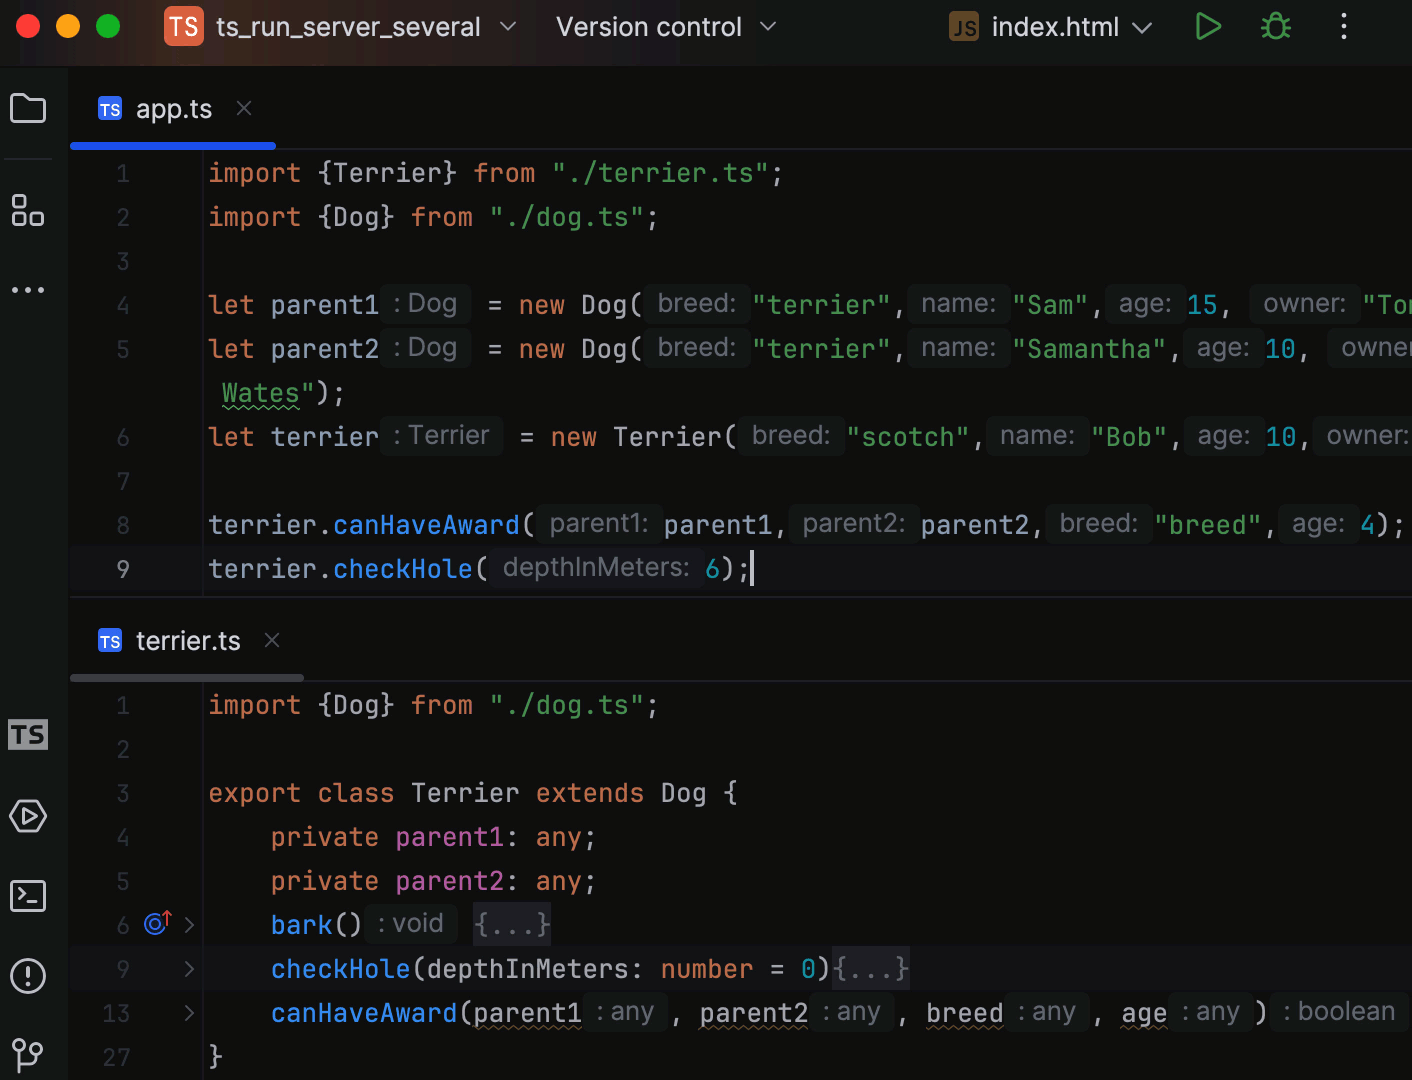Run the index.html configuration

(1208, 26)
